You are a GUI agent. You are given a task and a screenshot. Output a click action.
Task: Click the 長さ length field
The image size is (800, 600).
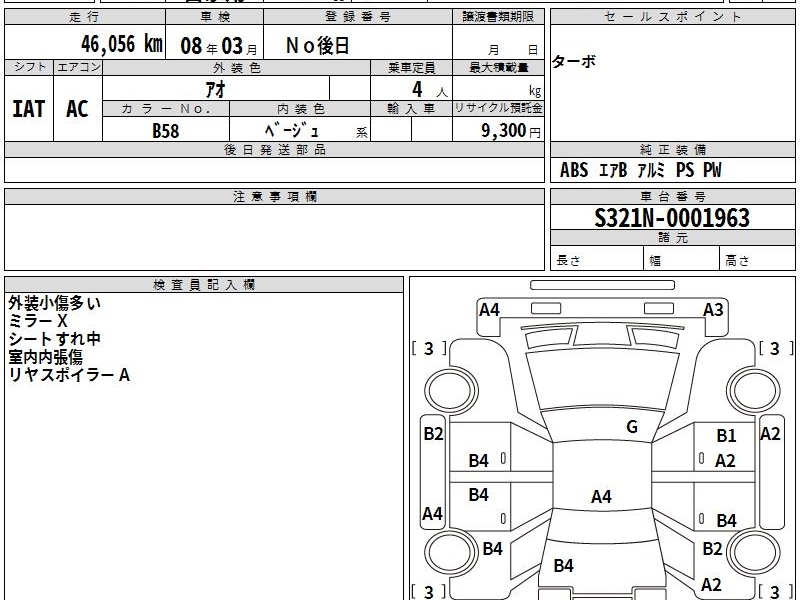click(x=597, y=260)
